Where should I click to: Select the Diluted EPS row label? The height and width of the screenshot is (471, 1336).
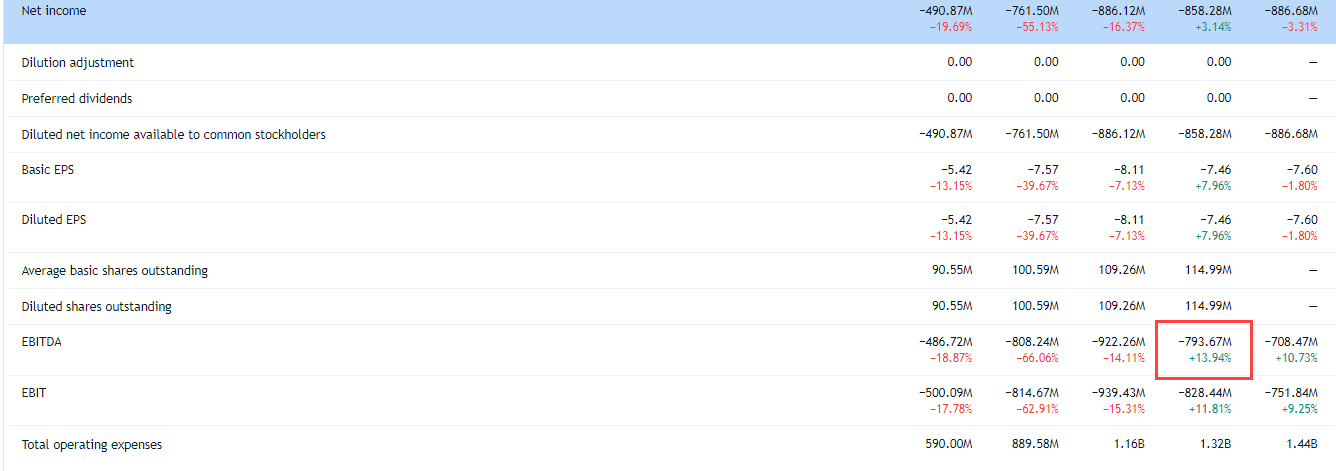pos(53,220)
